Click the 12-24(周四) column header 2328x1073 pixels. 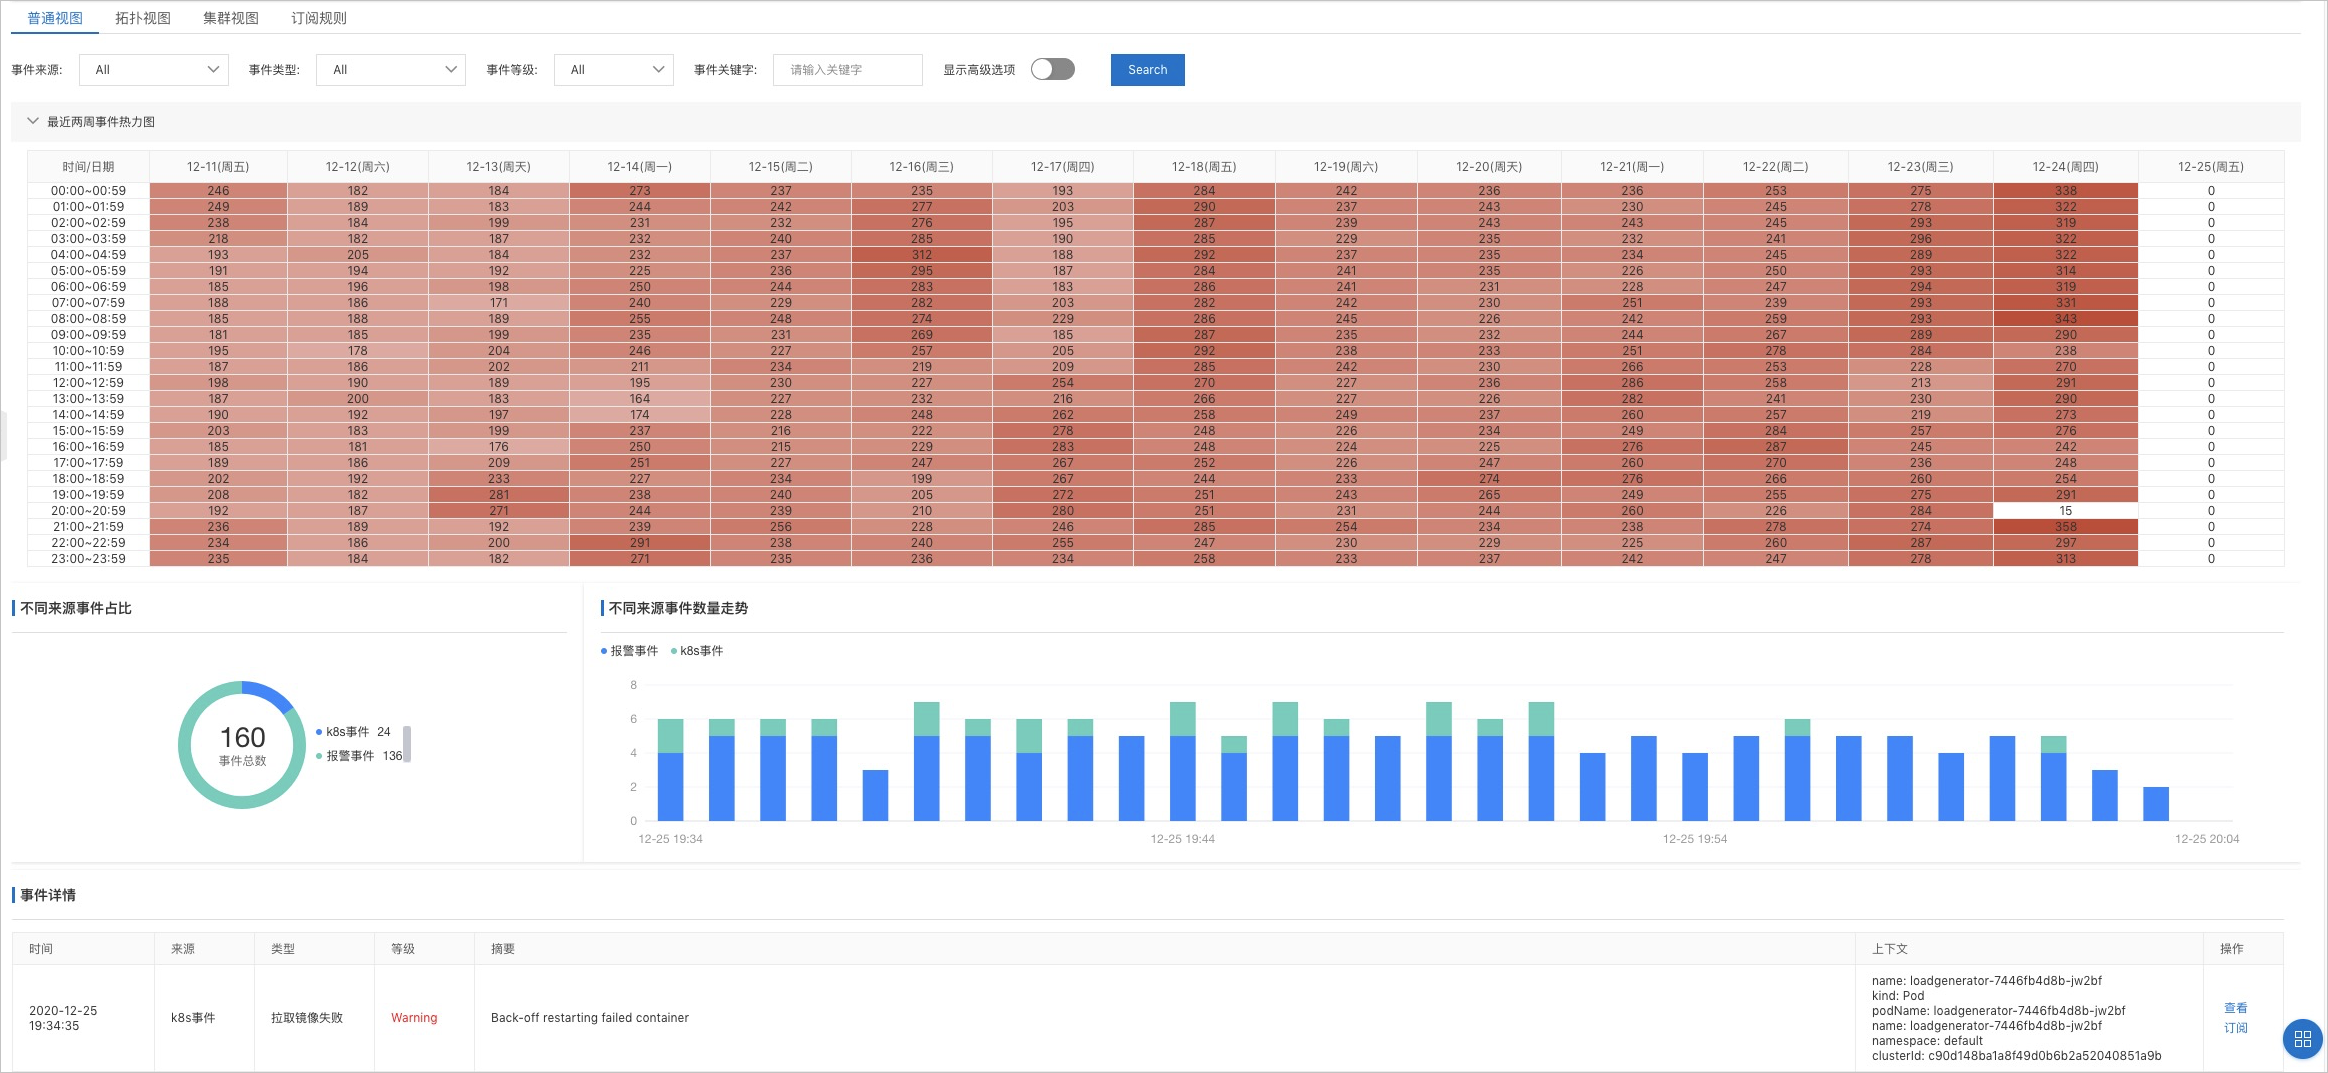pos(2065,167)
